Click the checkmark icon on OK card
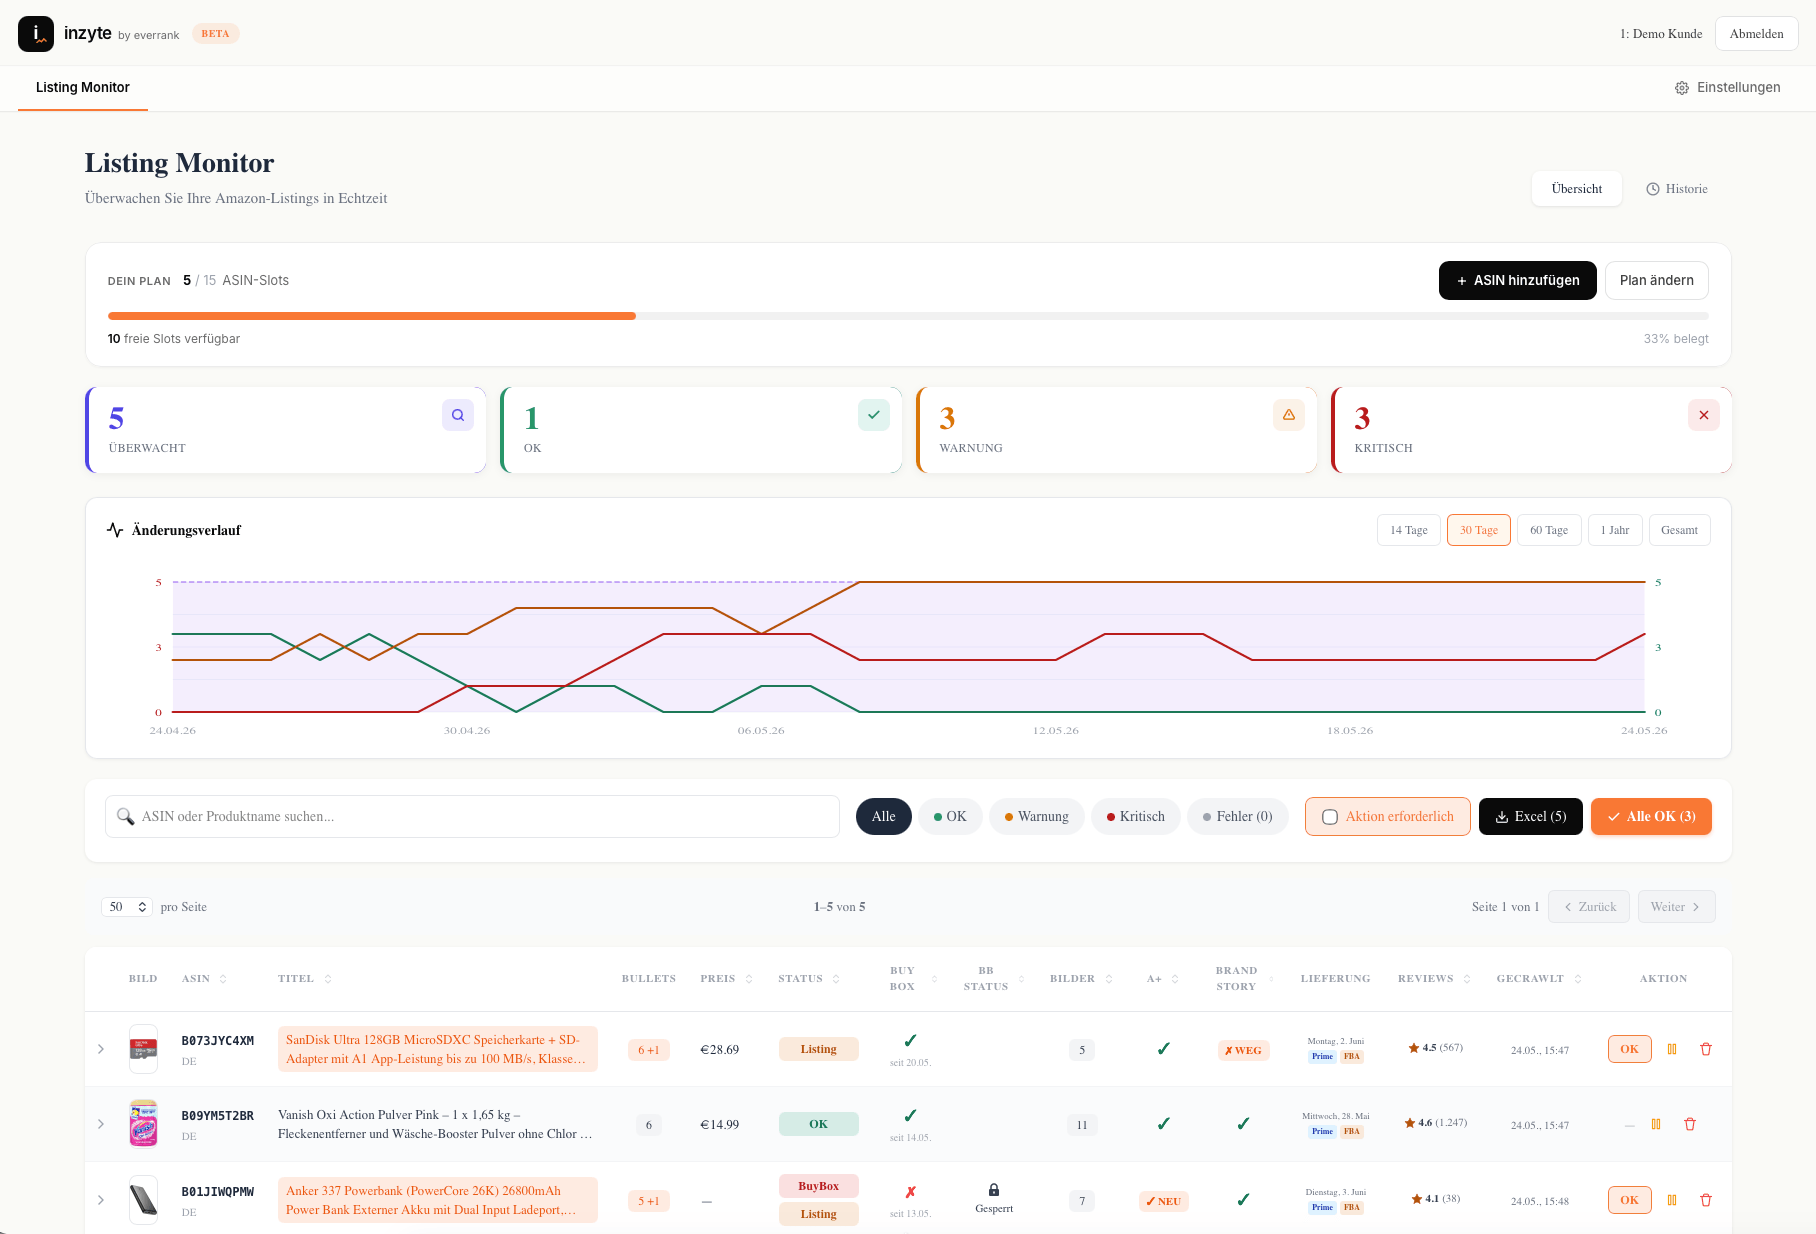 click(x=874, y=415)
